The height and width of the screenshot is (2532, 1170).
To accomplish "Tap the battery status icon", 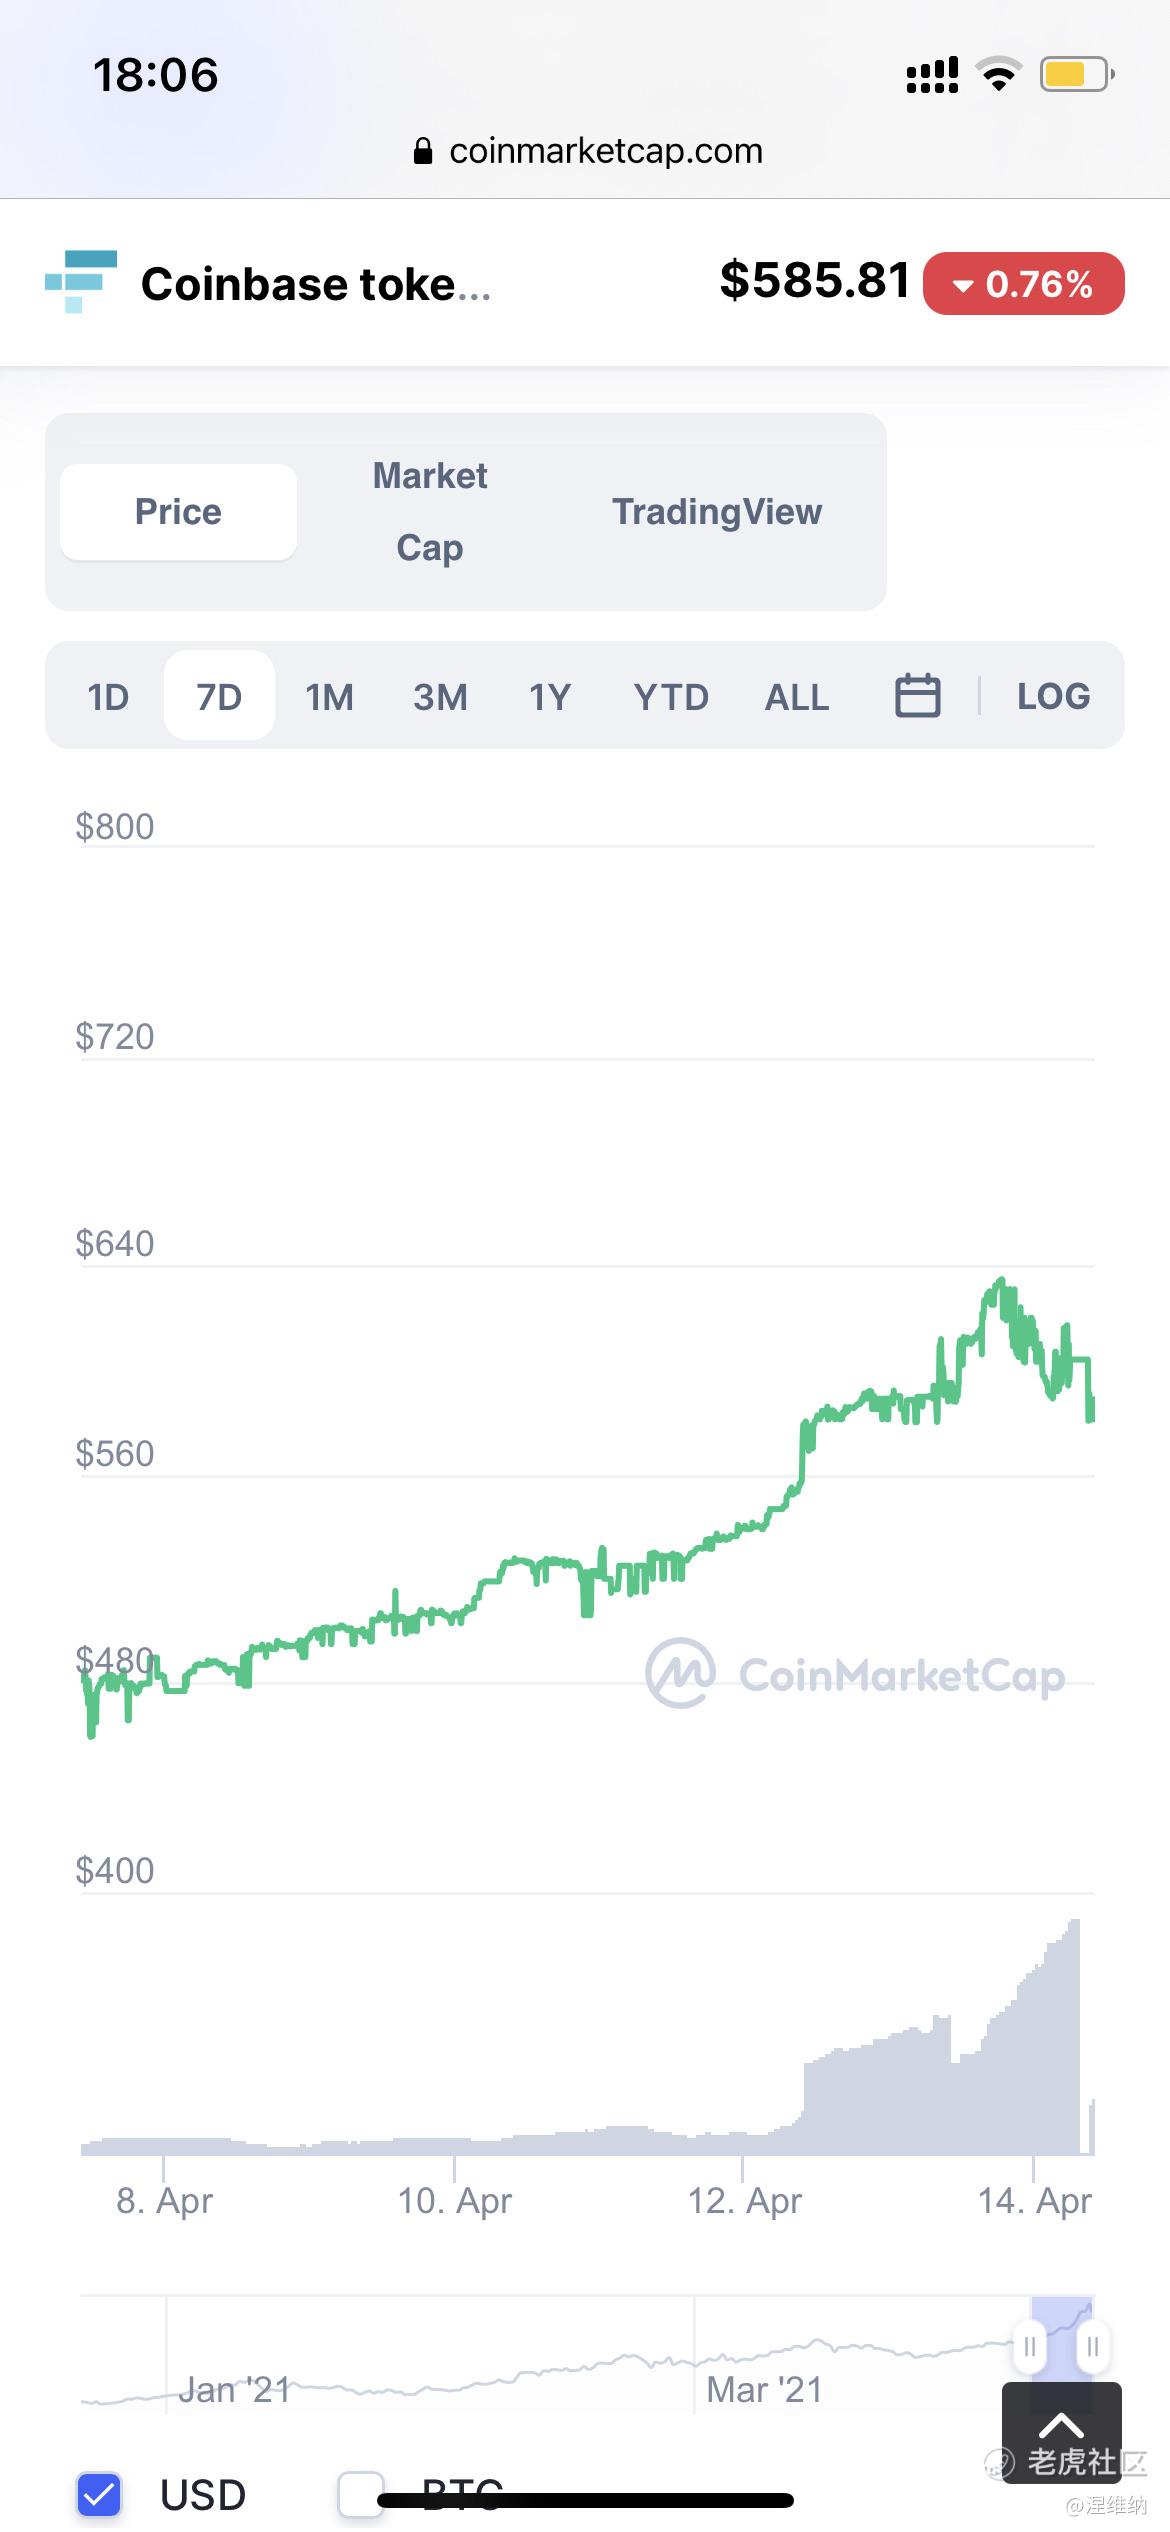I will click(x=1077, y=75).
